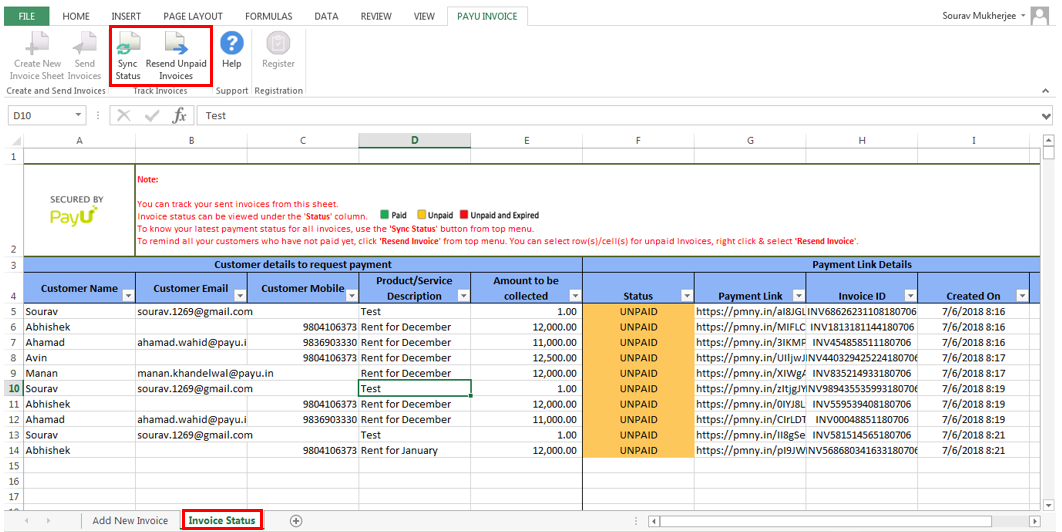The image size is (1062, 532).
Task: Switch to Add New Invoice sheet tab
Action: pyautogui.click(x=130, y=520)
